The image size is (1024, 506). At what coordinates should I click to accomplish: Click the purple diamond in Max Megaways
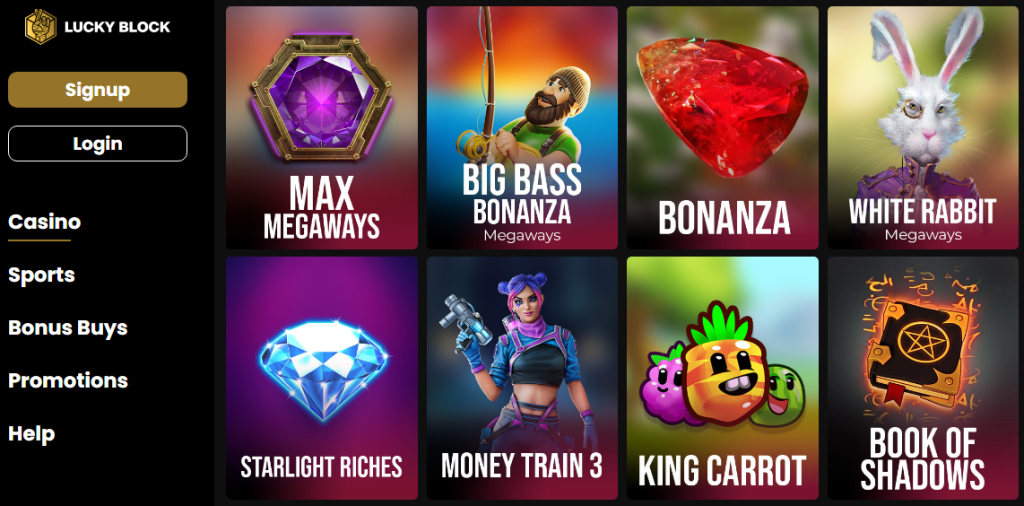321,97
